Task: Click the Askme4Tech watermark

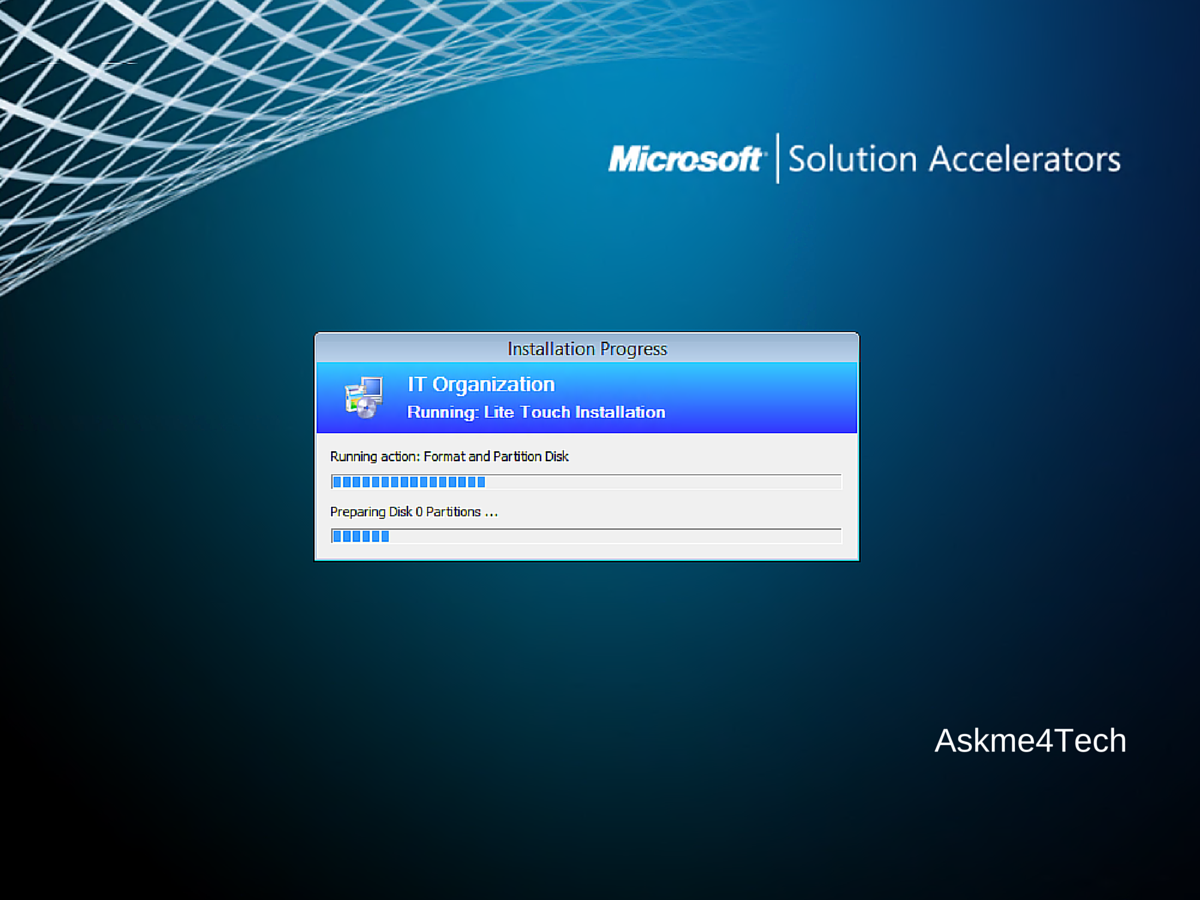Action: (1030, 741)
